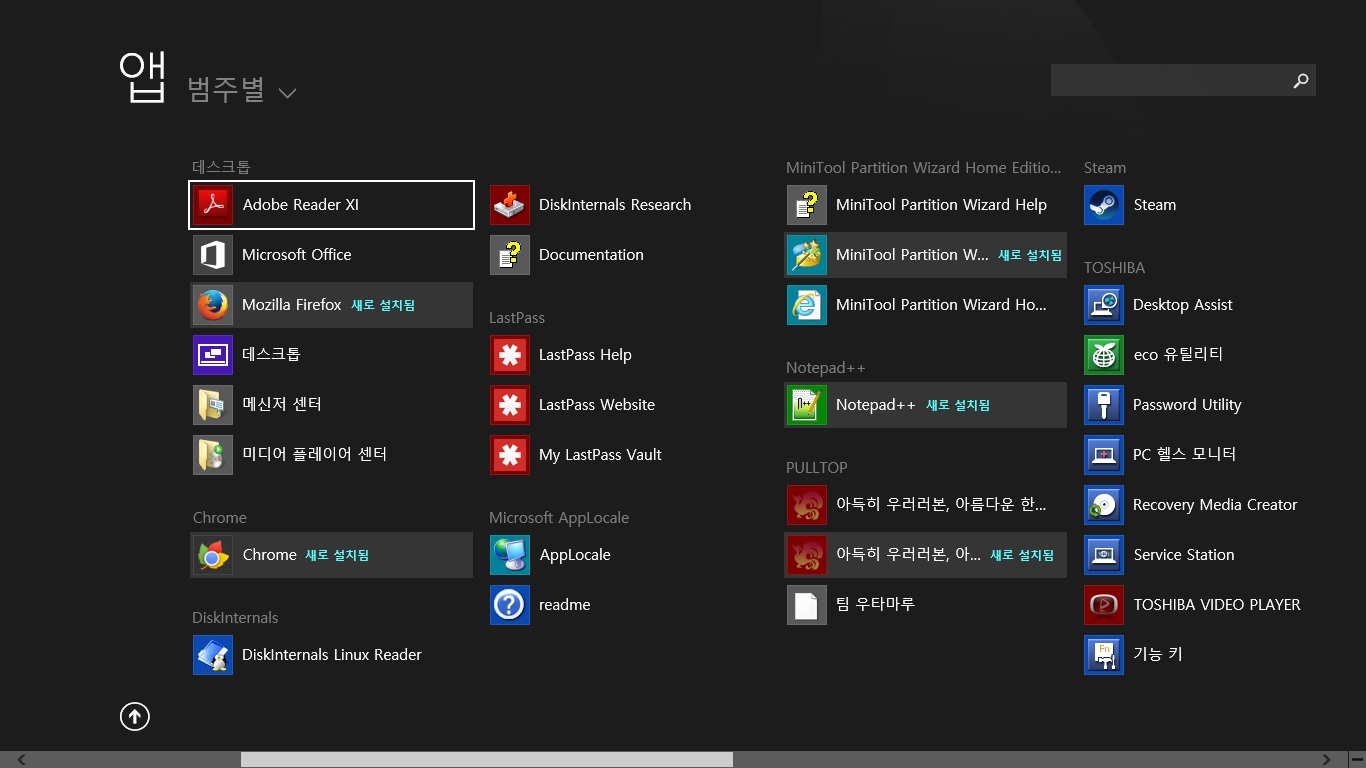Open the My LastPass Vault icon

pyautogui.click(x=510, y=455)
